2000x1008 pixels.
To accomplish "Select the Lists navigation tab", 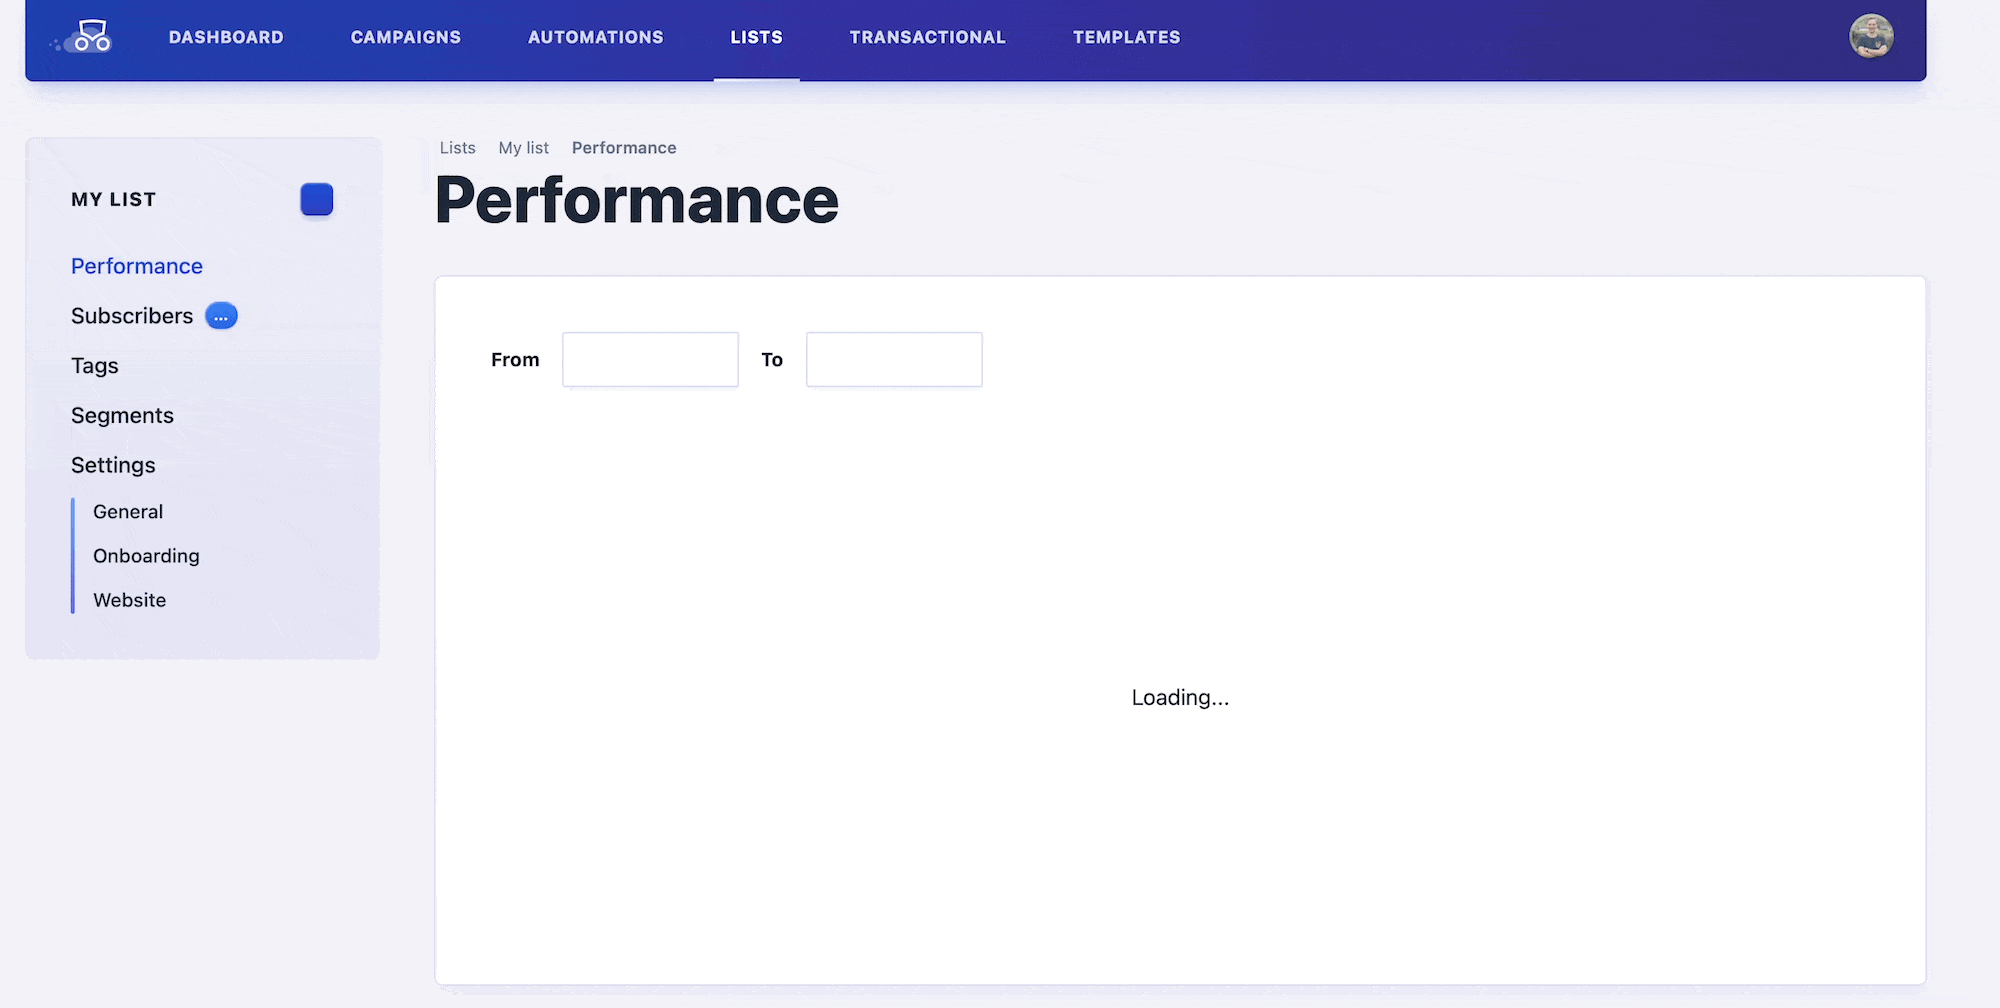I will coord(757,37).
